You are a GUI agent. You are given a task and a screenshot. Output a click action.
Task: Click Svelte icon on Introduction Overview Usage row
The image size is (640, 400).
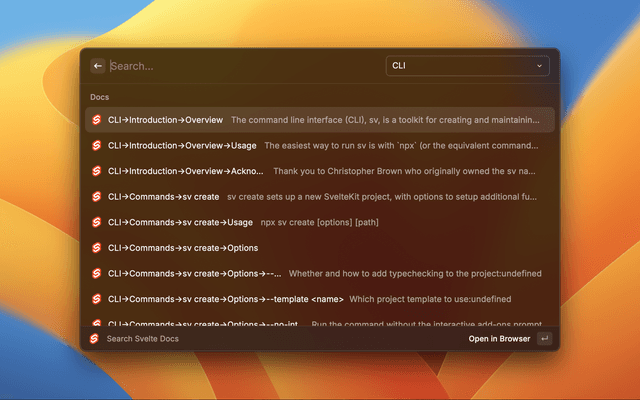pos(97,145)
